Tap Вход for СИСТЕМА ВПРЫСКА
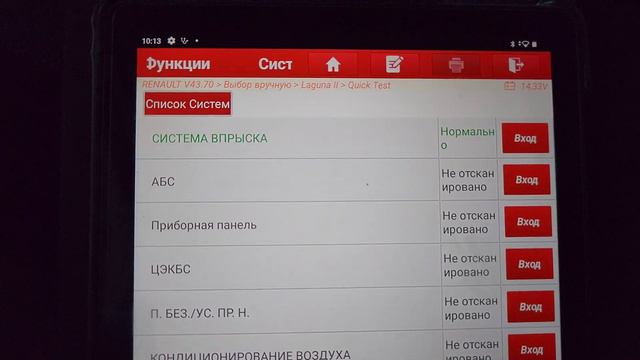Viewport: 640px width, 360px height. pos(525,138)
